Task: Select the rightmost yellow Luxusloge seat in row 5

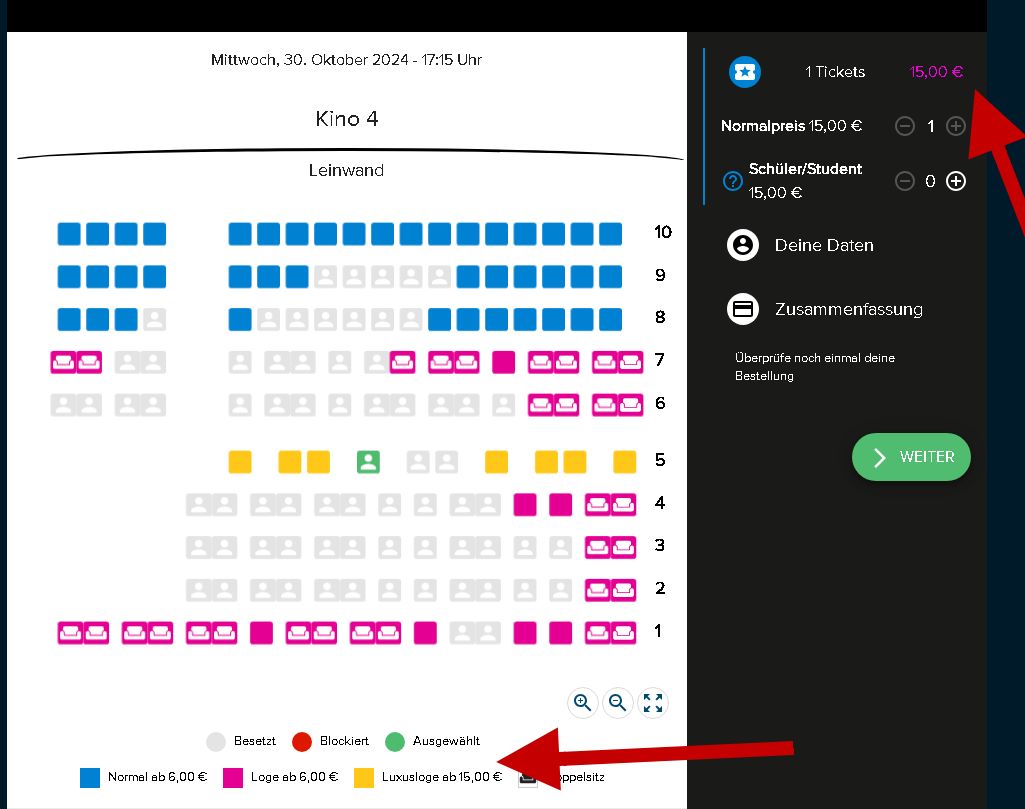Action: pyautogui.click(x=625, y=461)
